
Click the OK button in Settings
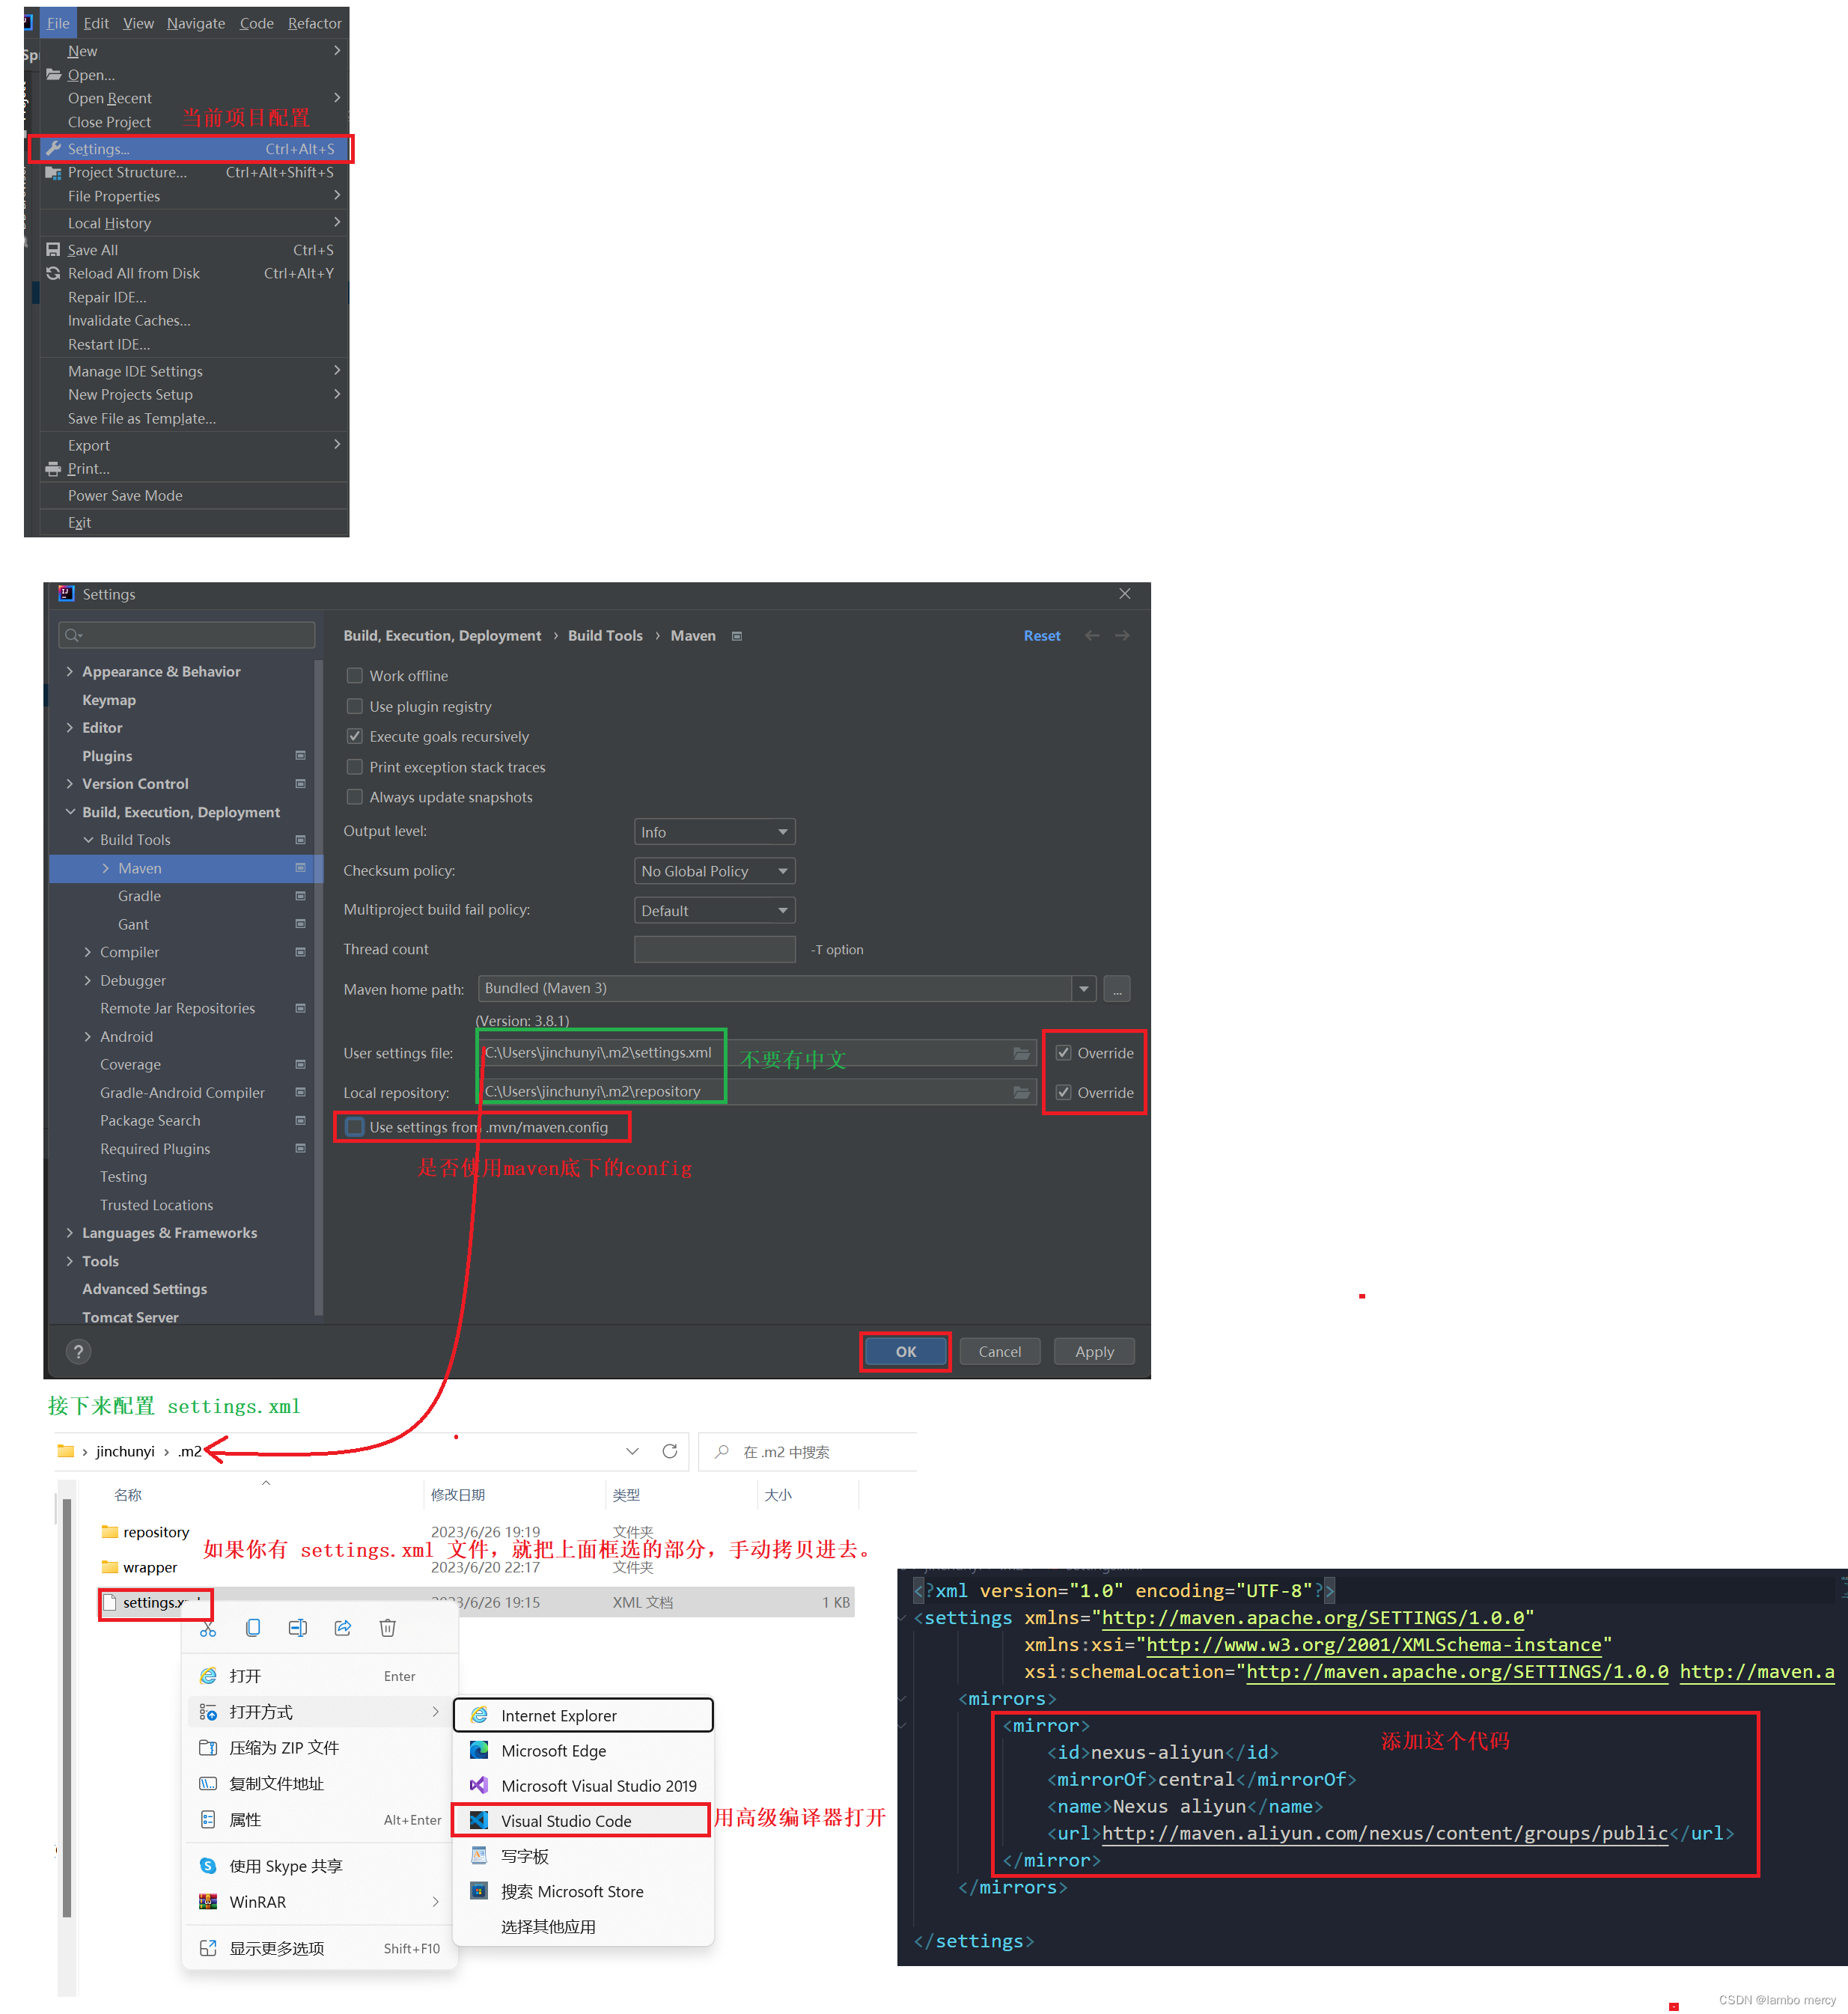[x=905, y=1352]
